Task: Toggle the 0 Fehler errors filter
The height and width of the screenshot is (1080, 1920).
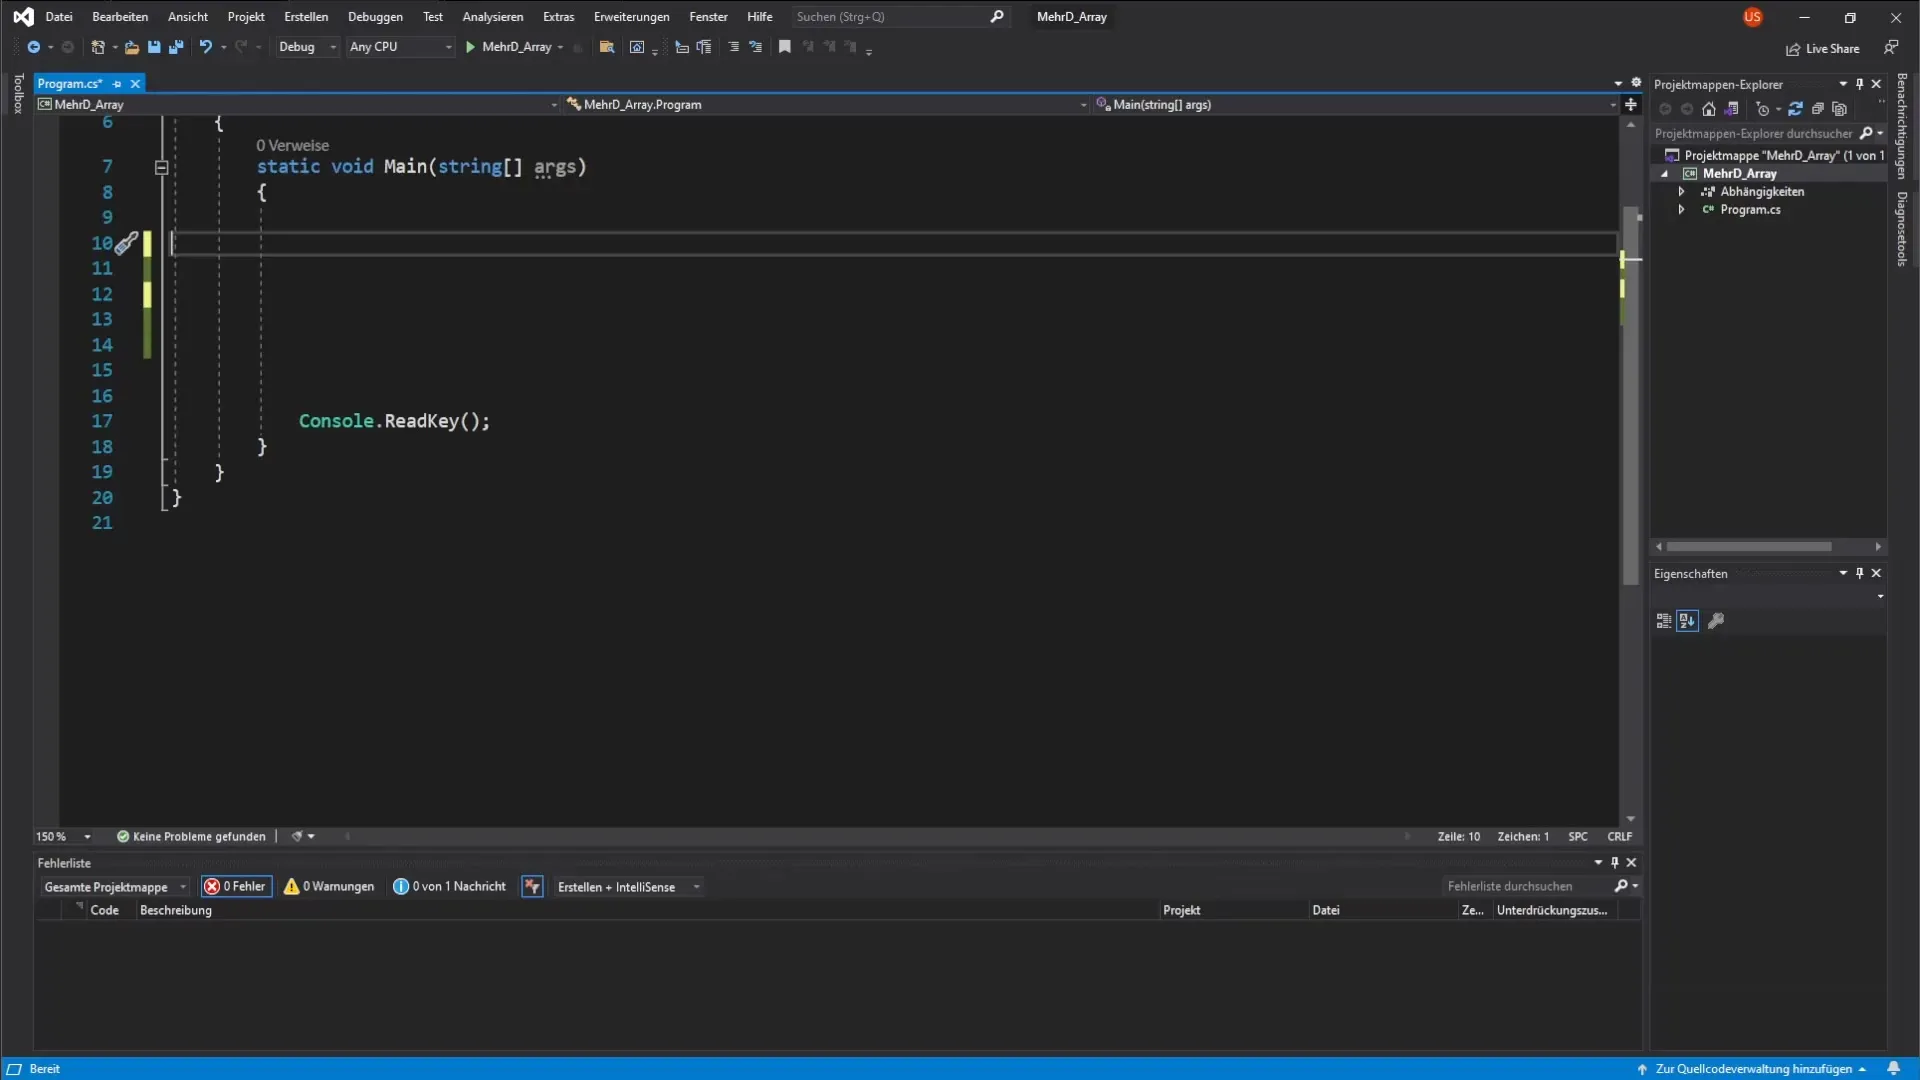Action: [x=237, y=887]
